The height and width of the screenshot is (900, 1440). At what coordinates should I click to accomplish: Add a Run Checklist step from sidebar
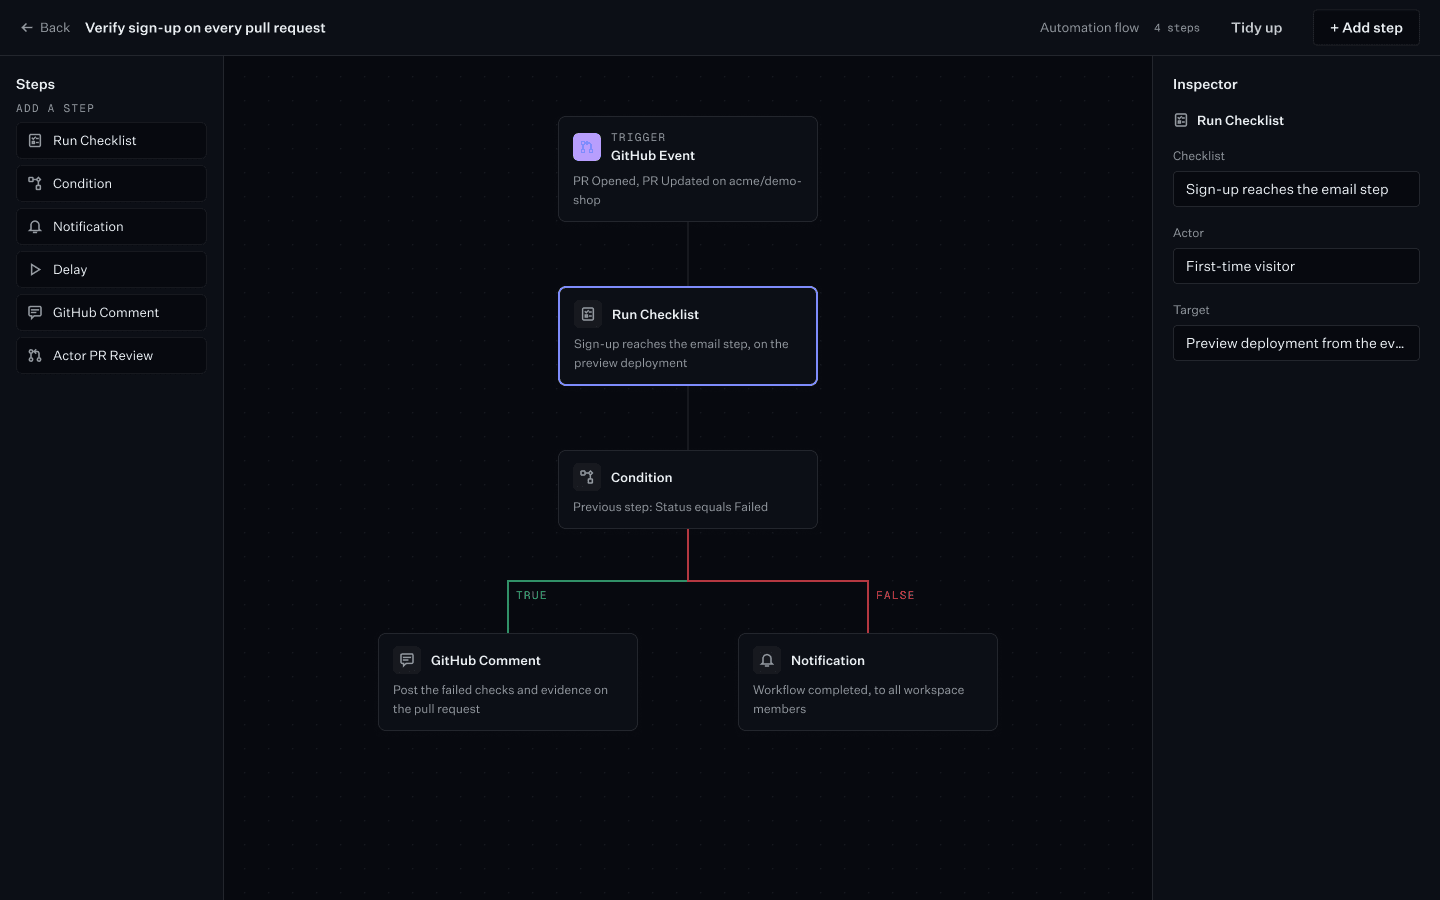[111, 141]
